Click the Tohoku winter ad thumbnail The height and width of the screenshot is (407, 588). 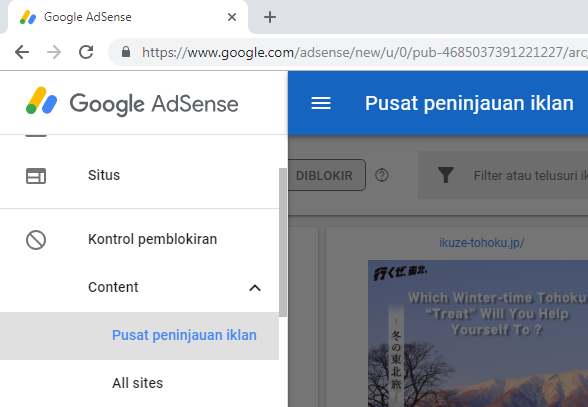click(x=478, y=333)
